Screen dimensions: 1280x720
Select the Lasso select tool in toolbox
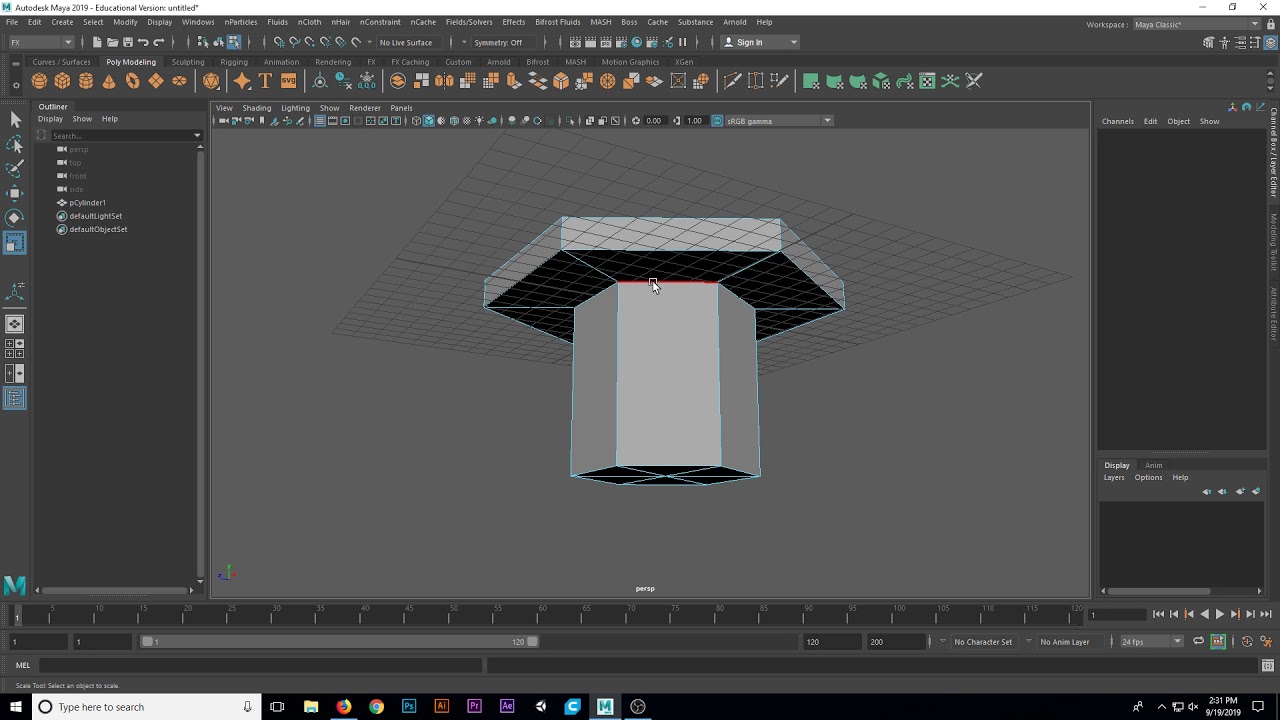[15, 144]
